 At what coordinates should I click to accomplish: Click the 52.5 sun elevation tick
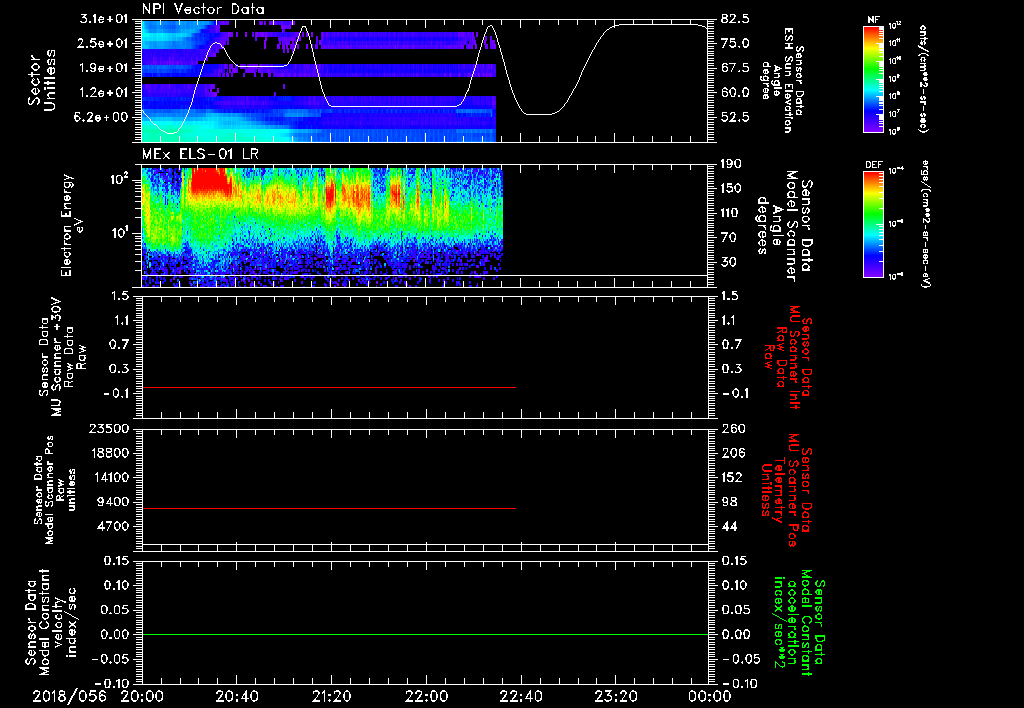coord(735,117)
